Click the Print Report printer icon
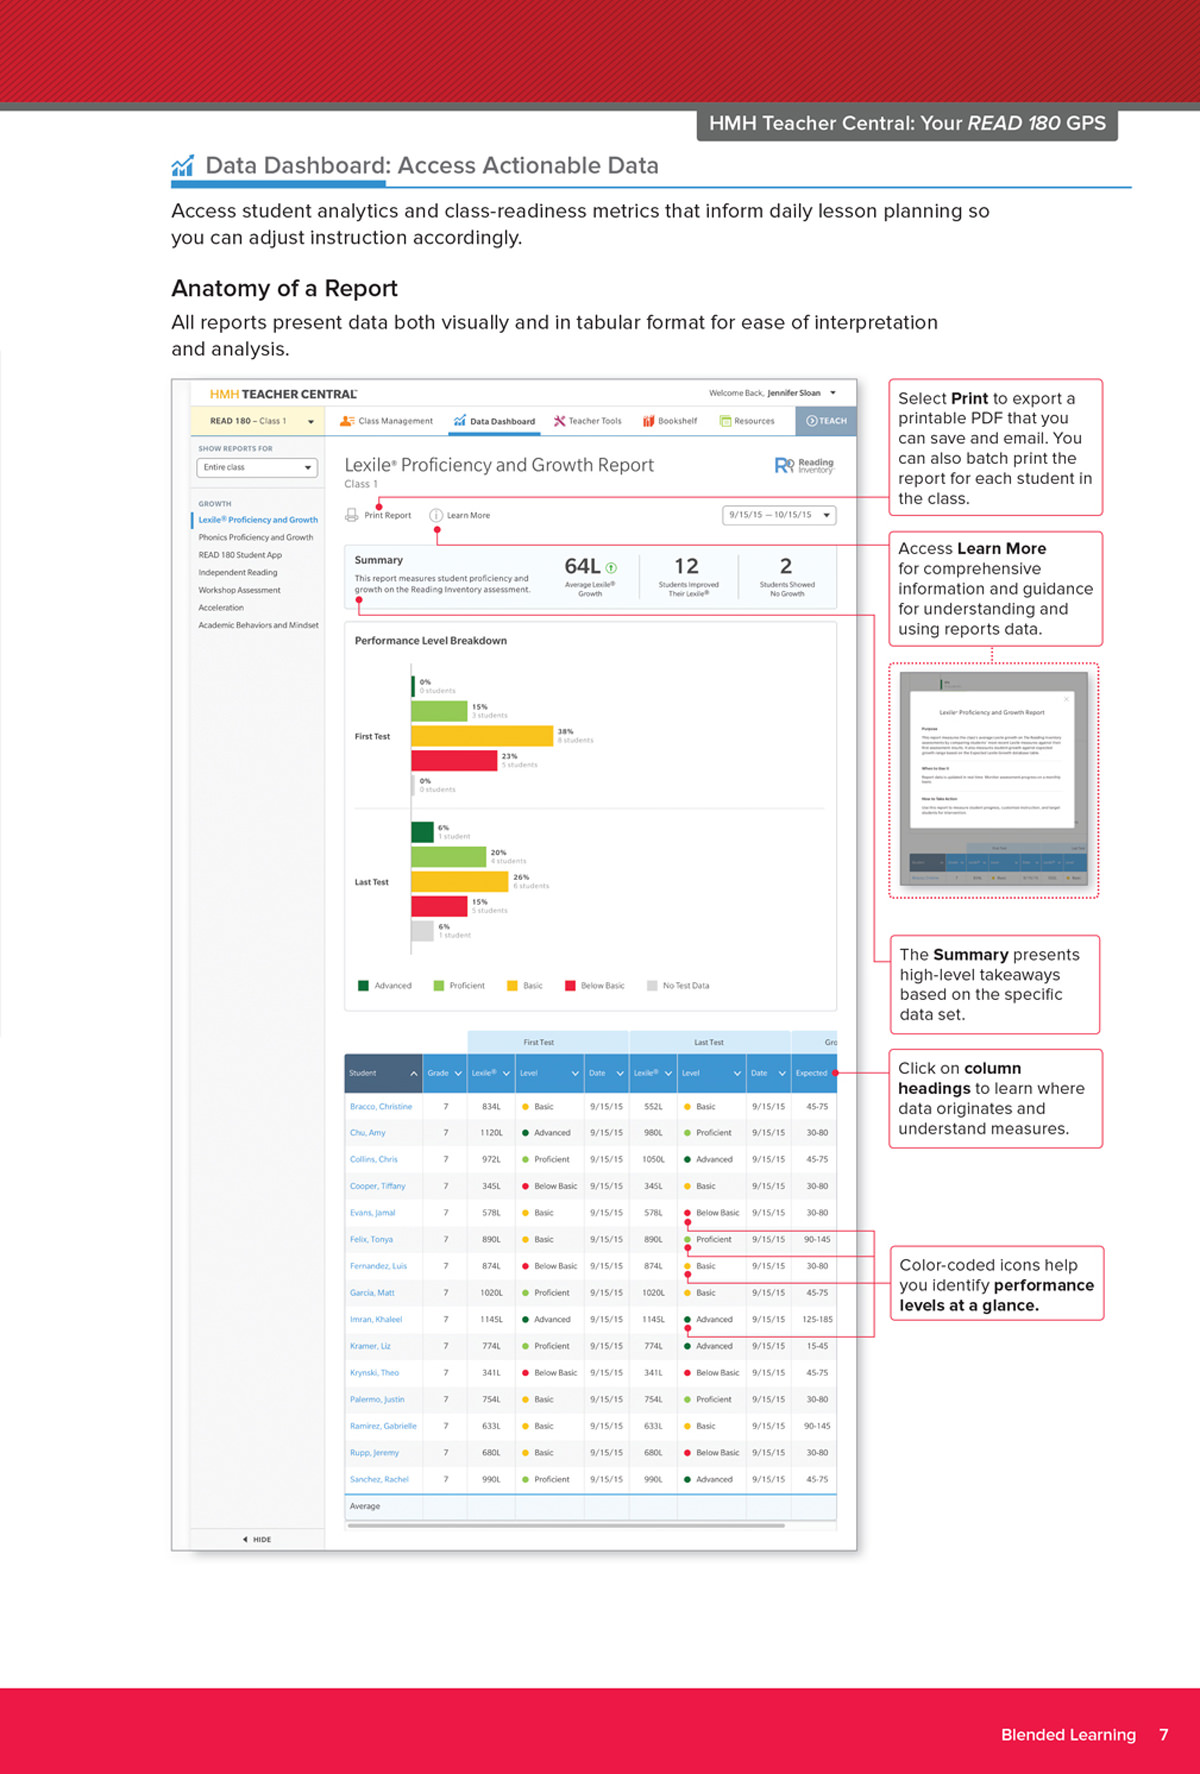 point(351,515)
